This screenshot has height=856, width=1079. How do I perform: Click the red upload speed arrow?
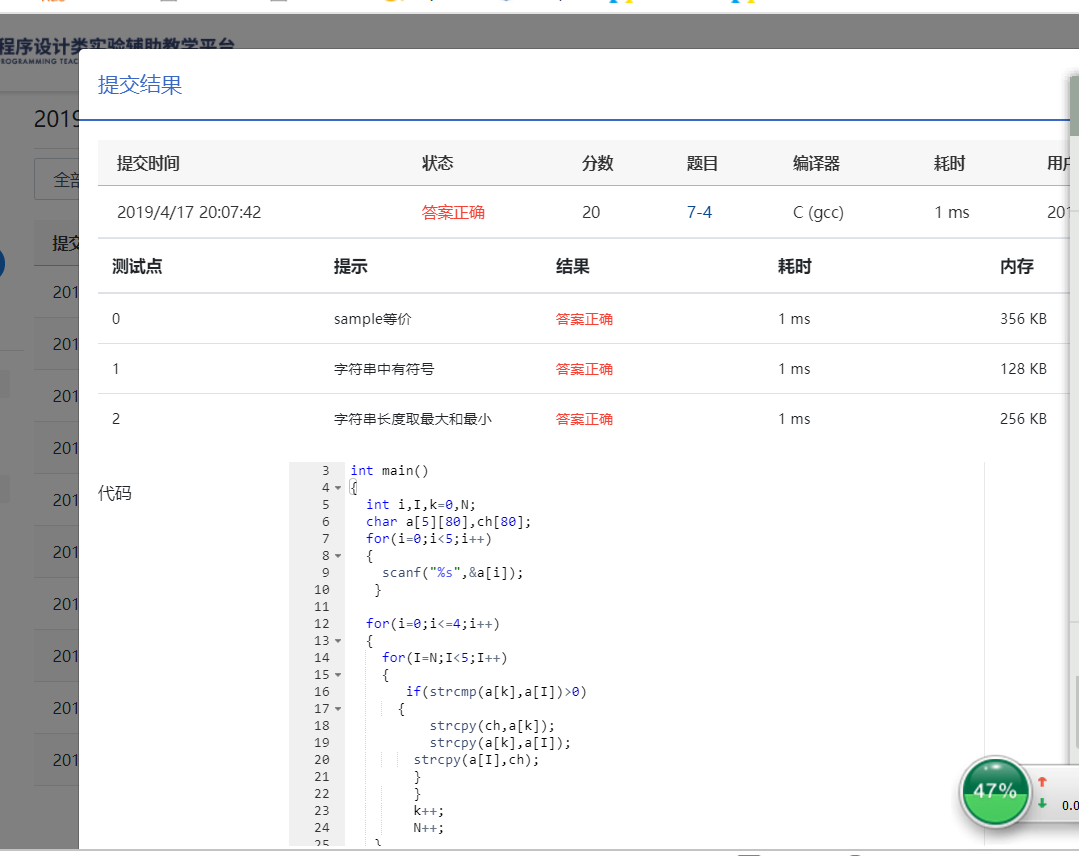pyautogui.click(x=1043, y=782)
